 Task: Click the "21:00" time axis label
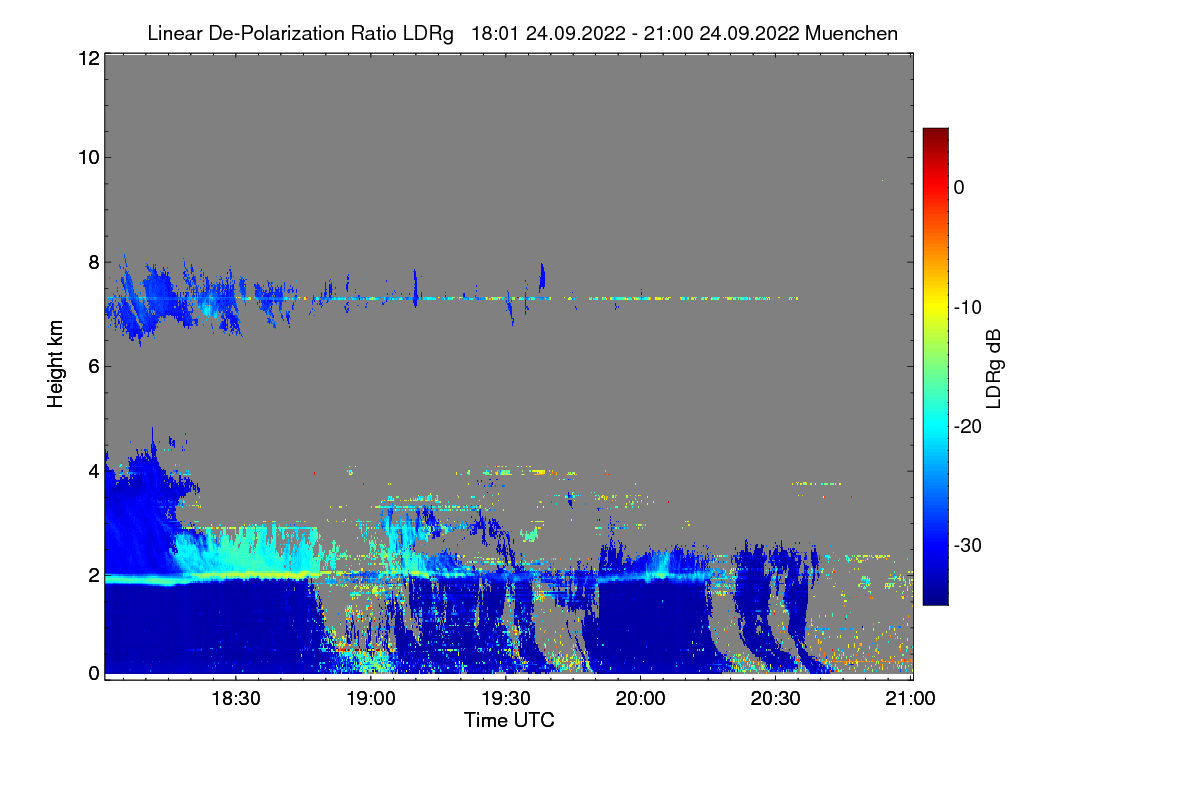911,698
